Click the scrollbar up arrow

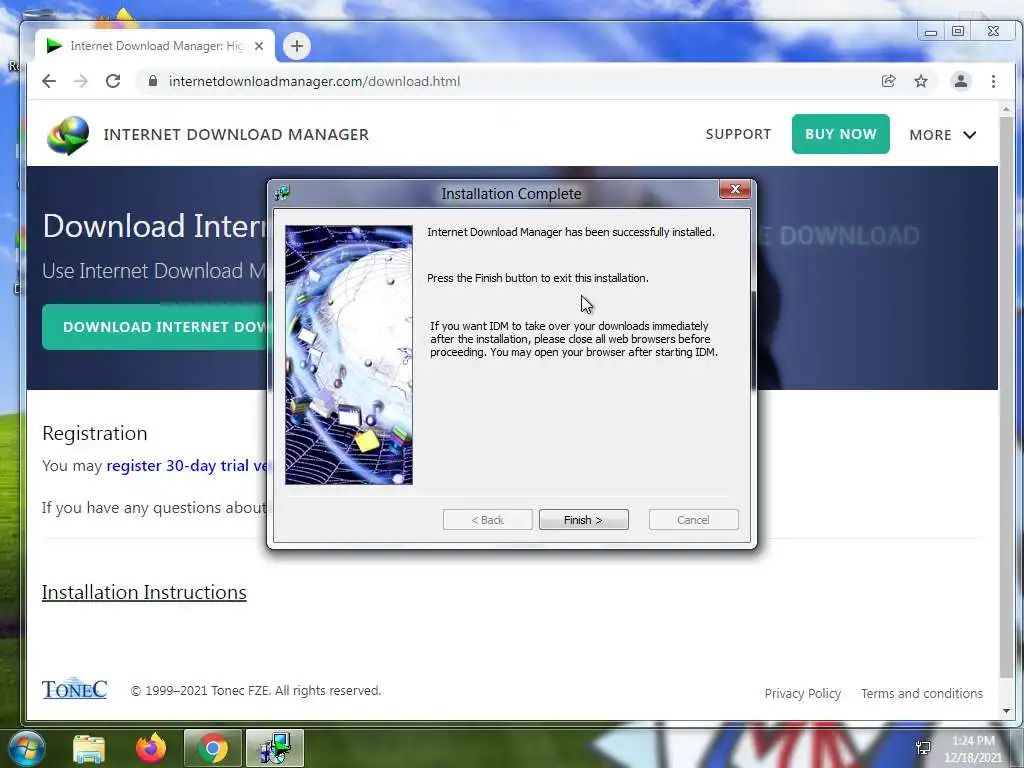point(1006,109)
